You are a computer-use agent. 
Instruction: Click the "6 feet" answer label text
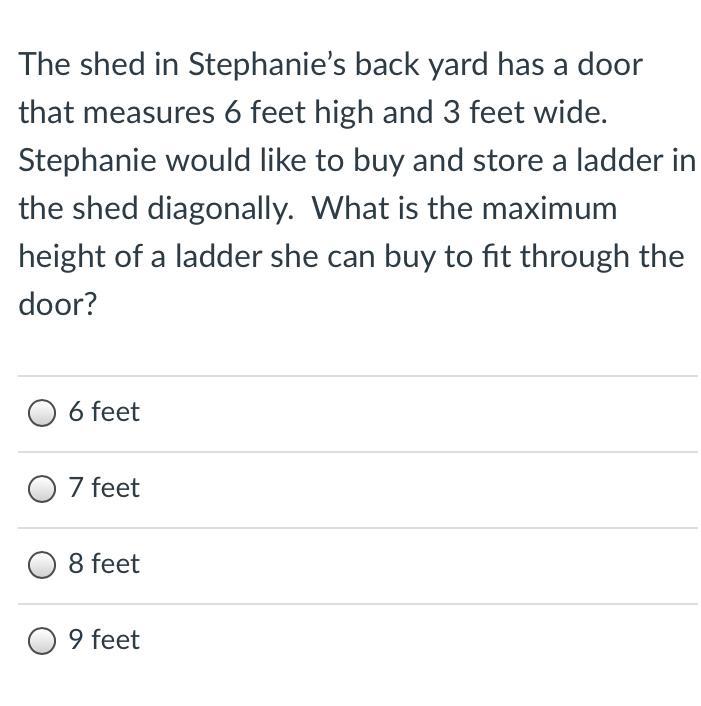coord(104,412)
